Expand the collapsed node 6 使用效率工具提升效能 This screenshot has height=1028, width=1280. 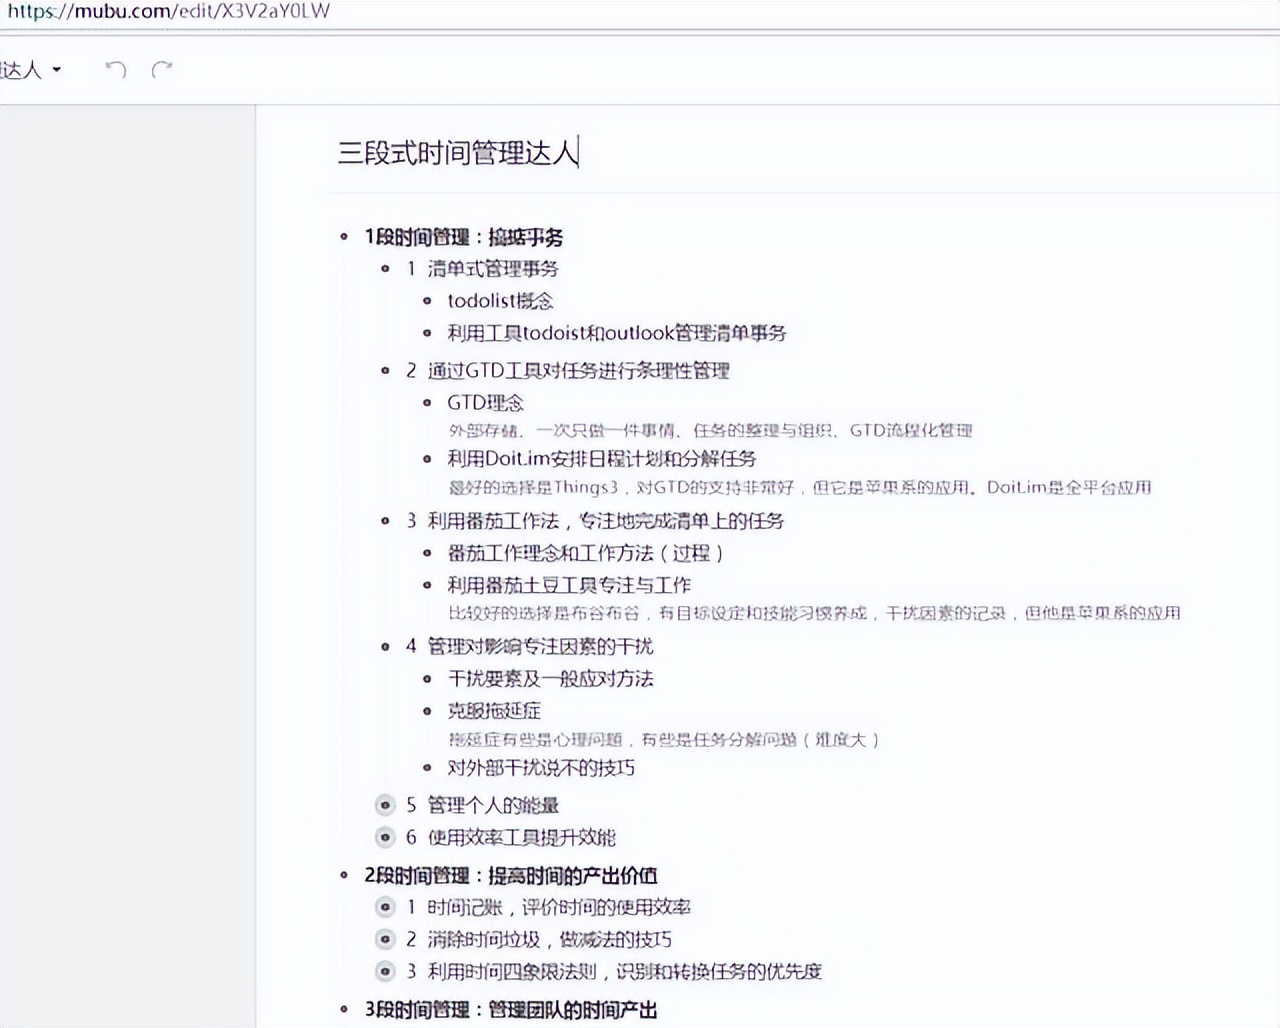tap(385, 838)
